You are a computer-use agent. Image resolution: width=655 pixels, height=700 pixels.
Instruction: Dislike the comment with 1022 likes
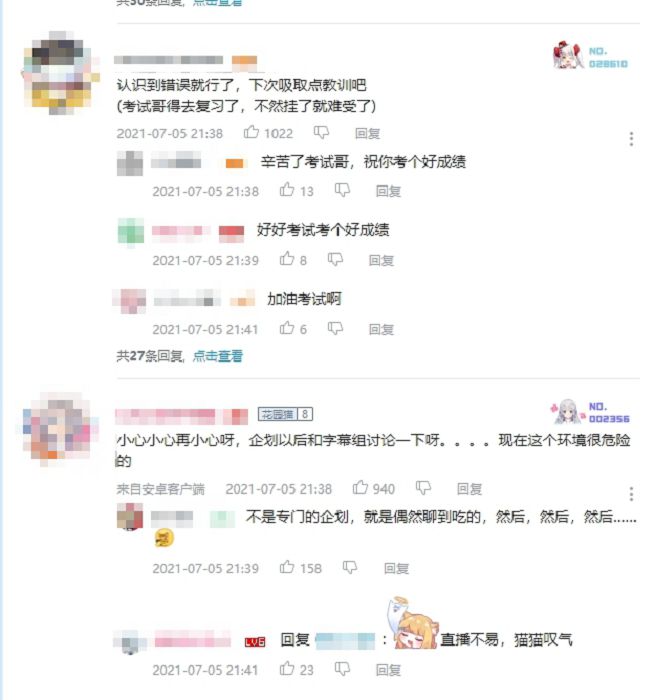321,133
